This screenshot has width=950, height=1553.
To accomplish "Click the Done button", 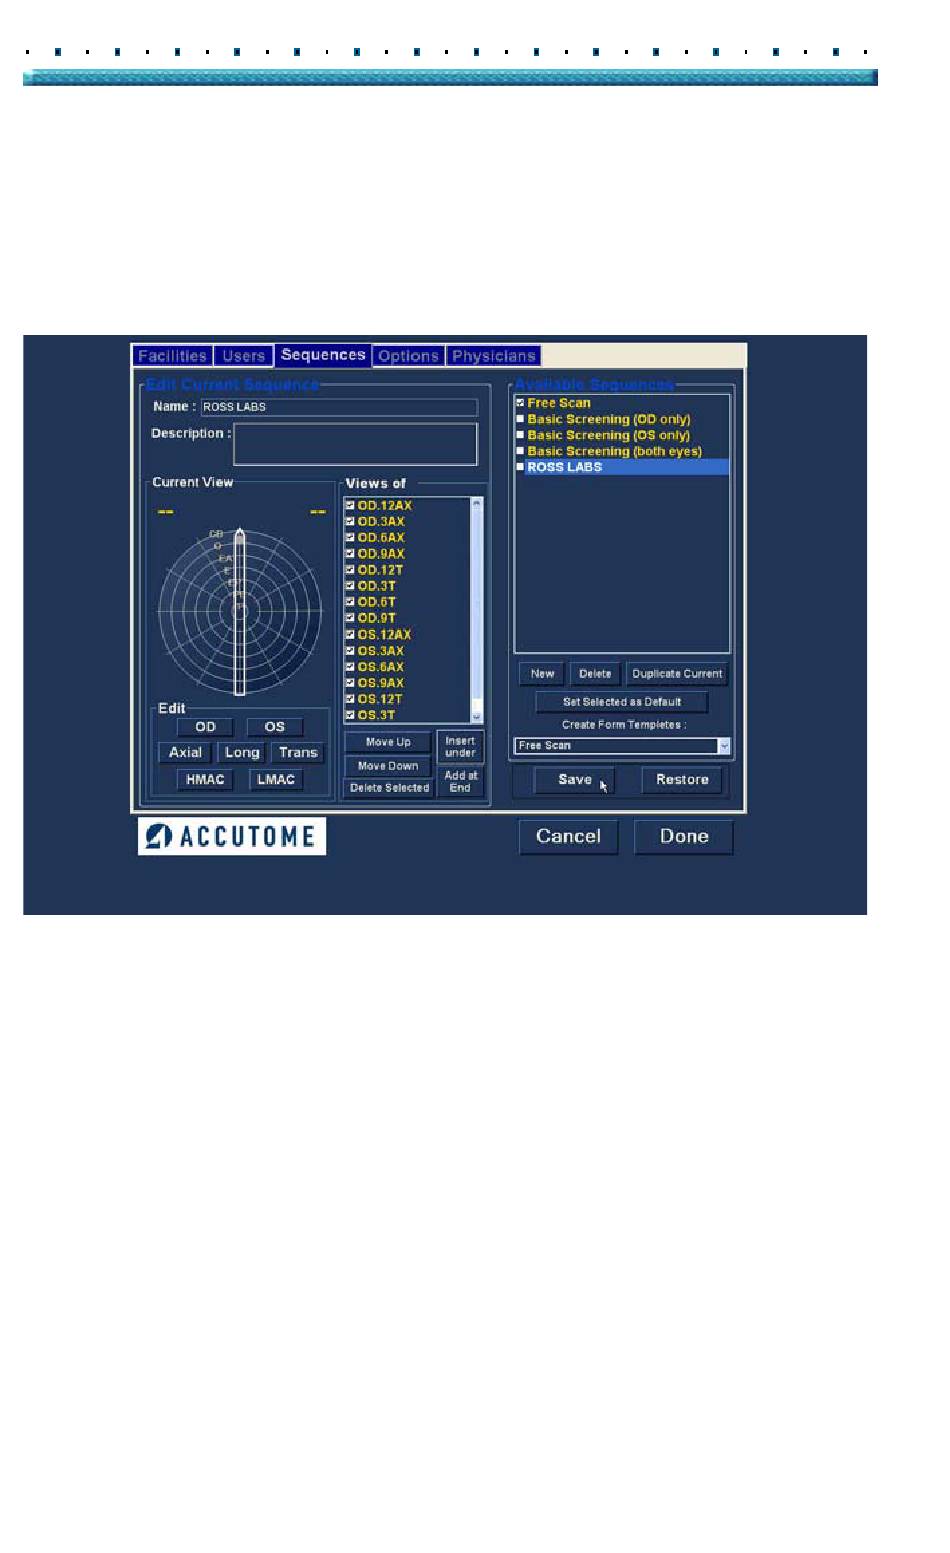I will (x=684, y=837).
